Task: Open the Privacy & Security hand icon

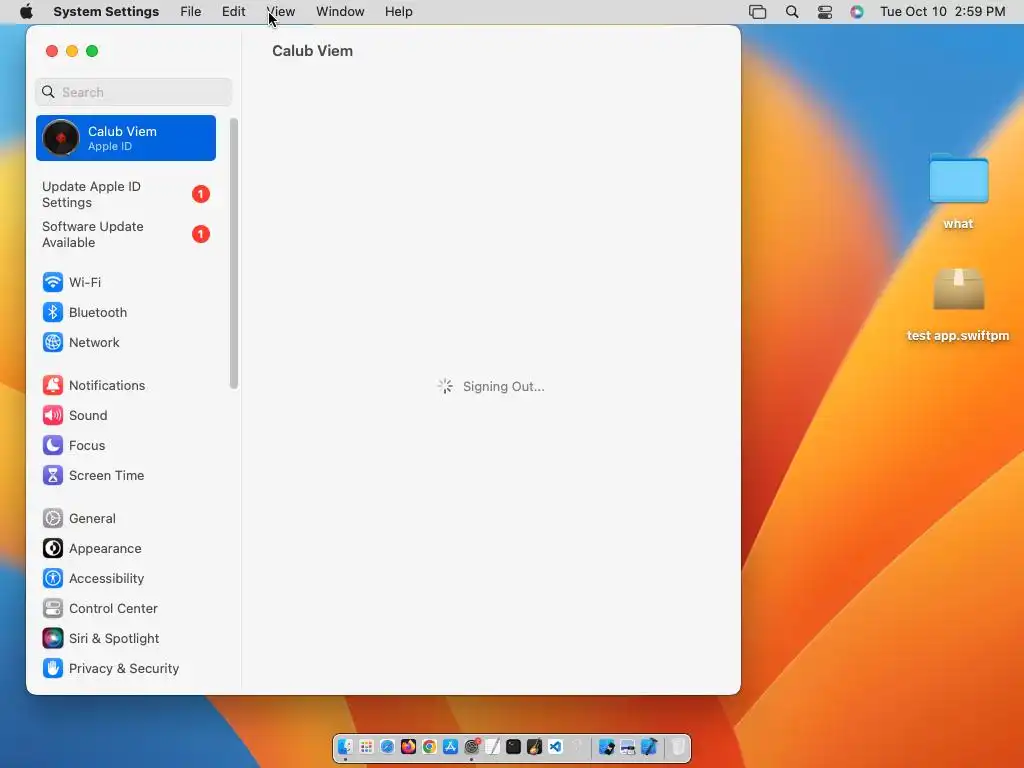Action: point(53,669)
